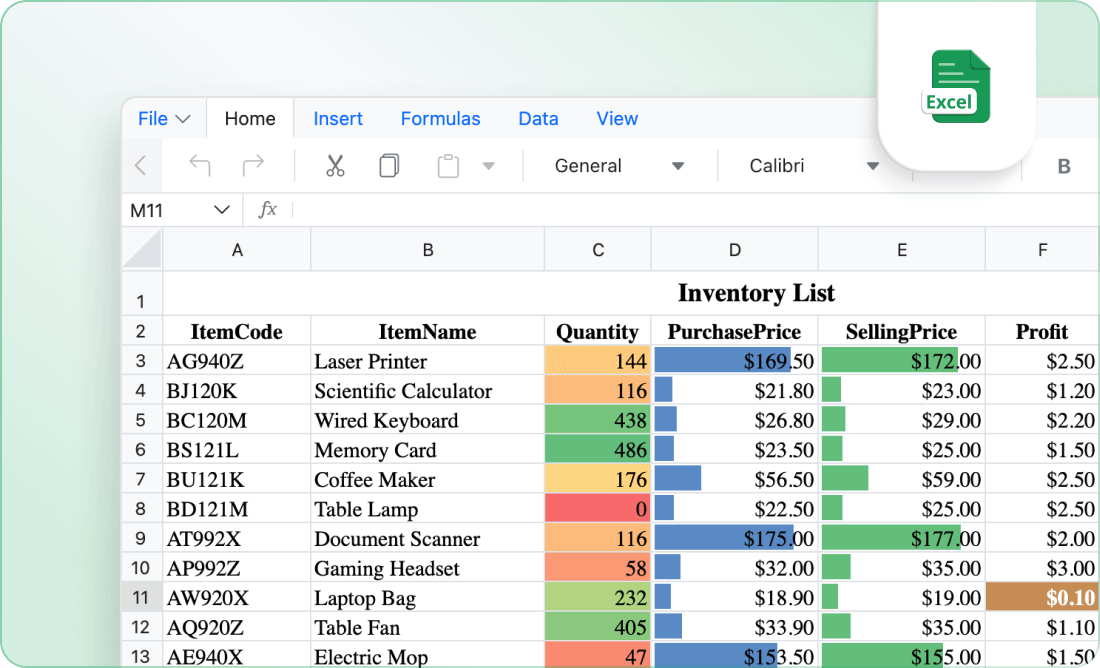Viewport: 1100px width, 668px height.
Task: Click the back navigation chevron icon
Action: pos(141,165)
